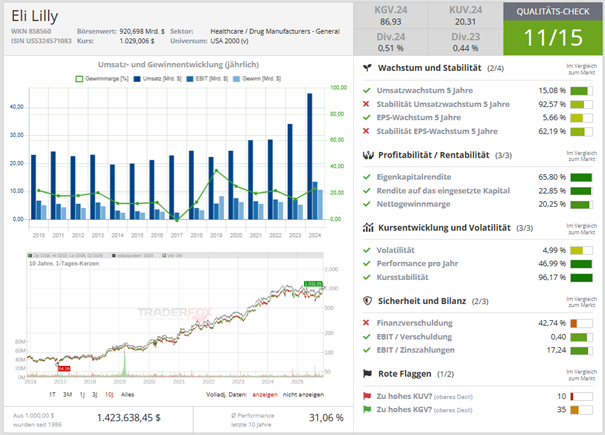Select the 1T chart timeframe

click(52, 395)
